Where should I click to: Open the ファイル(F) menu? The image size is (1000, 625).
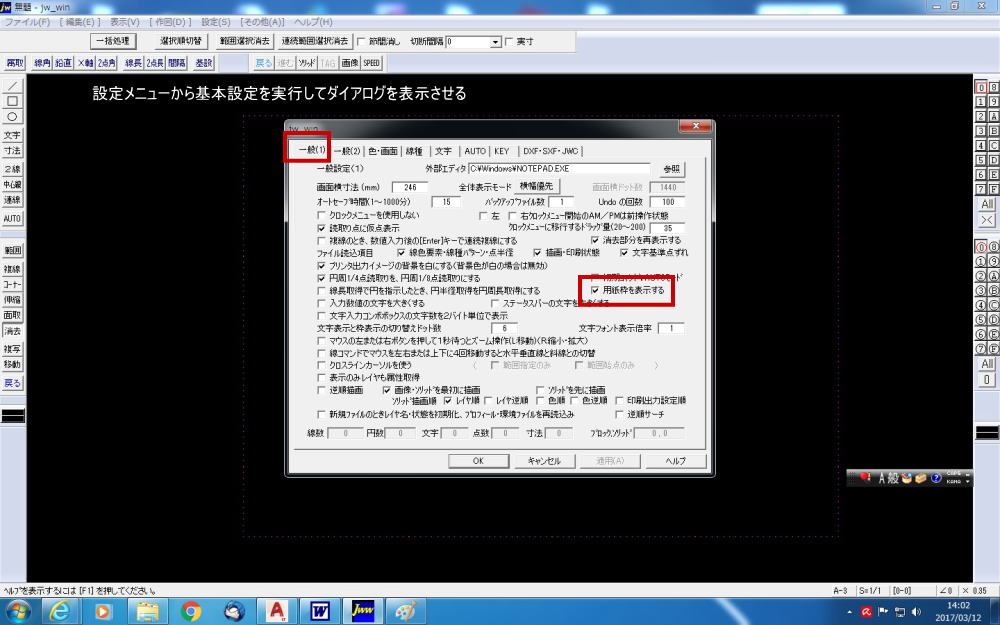(x=27, y=22)
